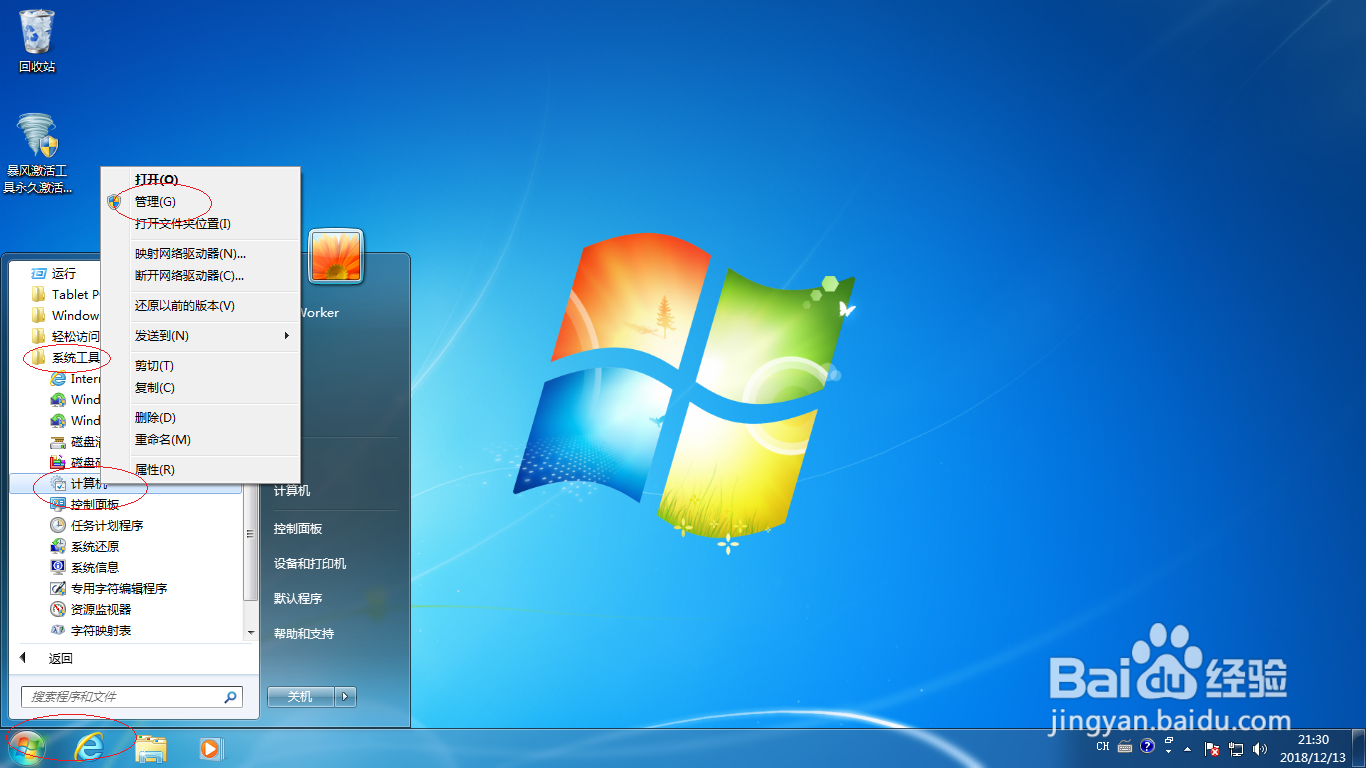This screenshot has height=768, width=1366.
Task: Click the blue help question mark tray icon
Action: click(1147, 746)
